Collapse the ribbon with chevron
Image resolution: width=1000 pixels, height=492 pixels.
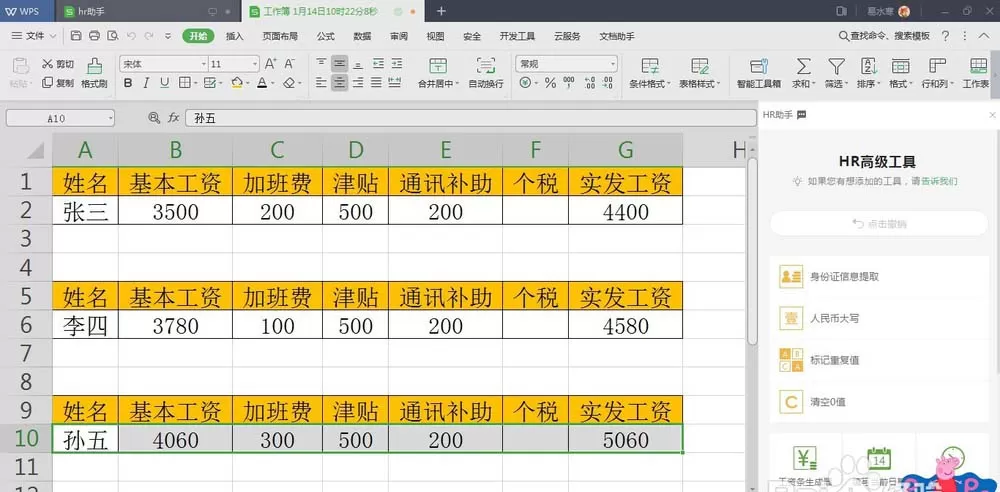984,36
